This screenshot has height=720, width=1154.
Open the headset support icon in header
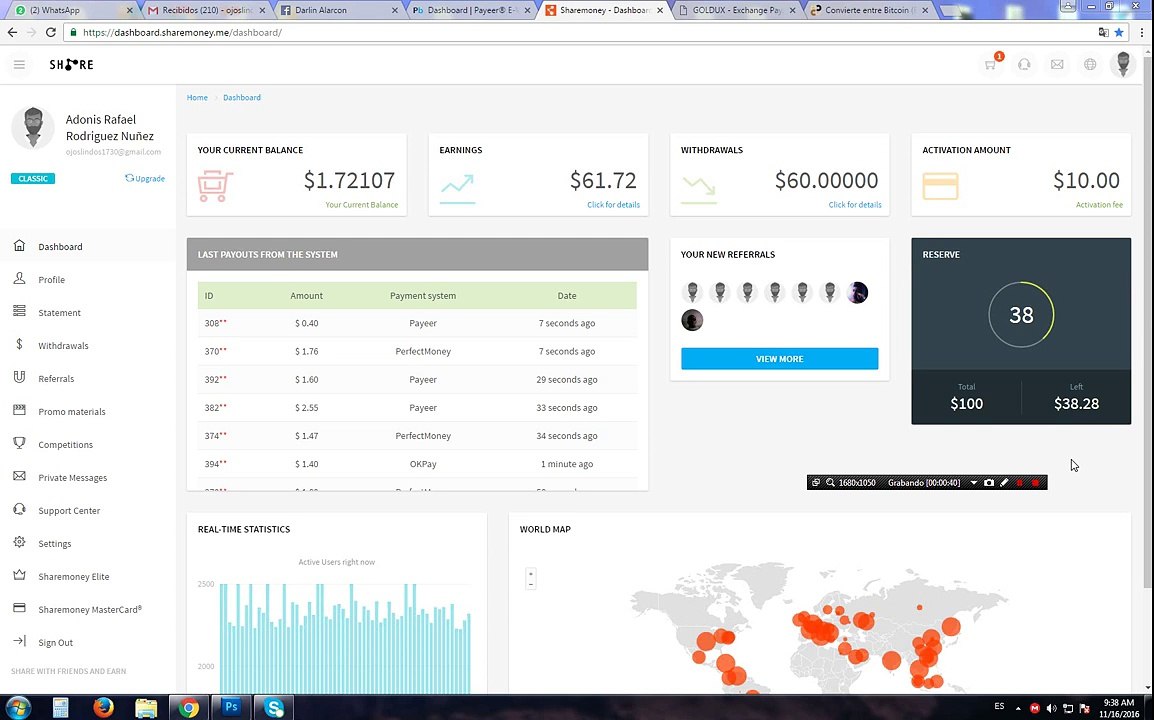pyautogui.click(x=1024, y=65)
